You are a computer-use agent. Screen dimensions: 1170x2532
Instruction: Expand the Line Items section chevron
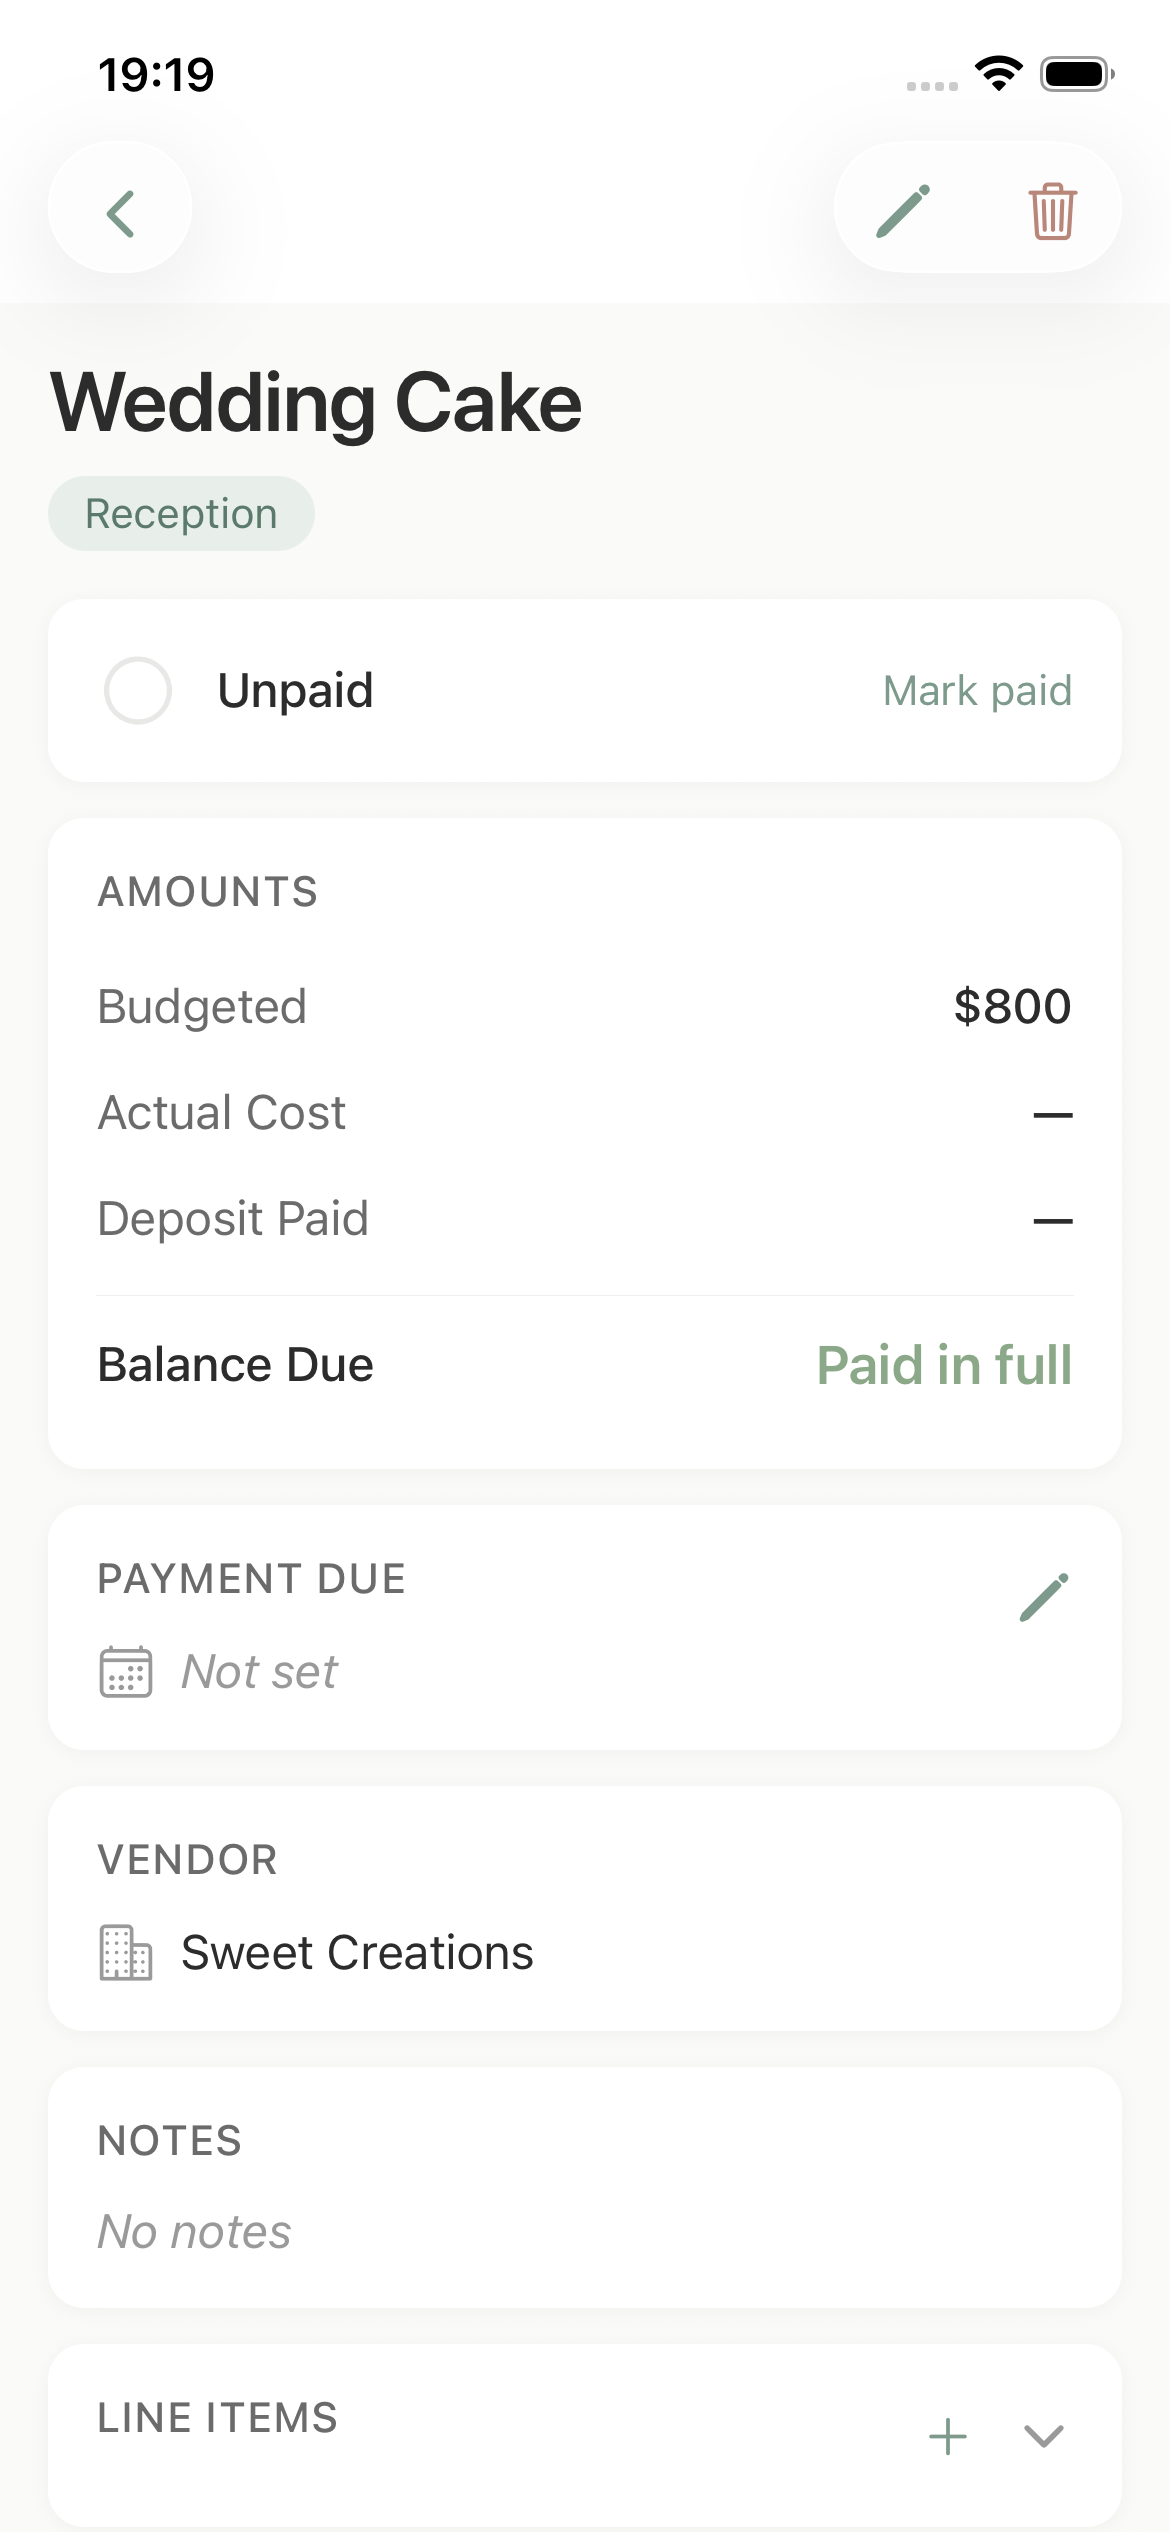coord(1043,2436)
